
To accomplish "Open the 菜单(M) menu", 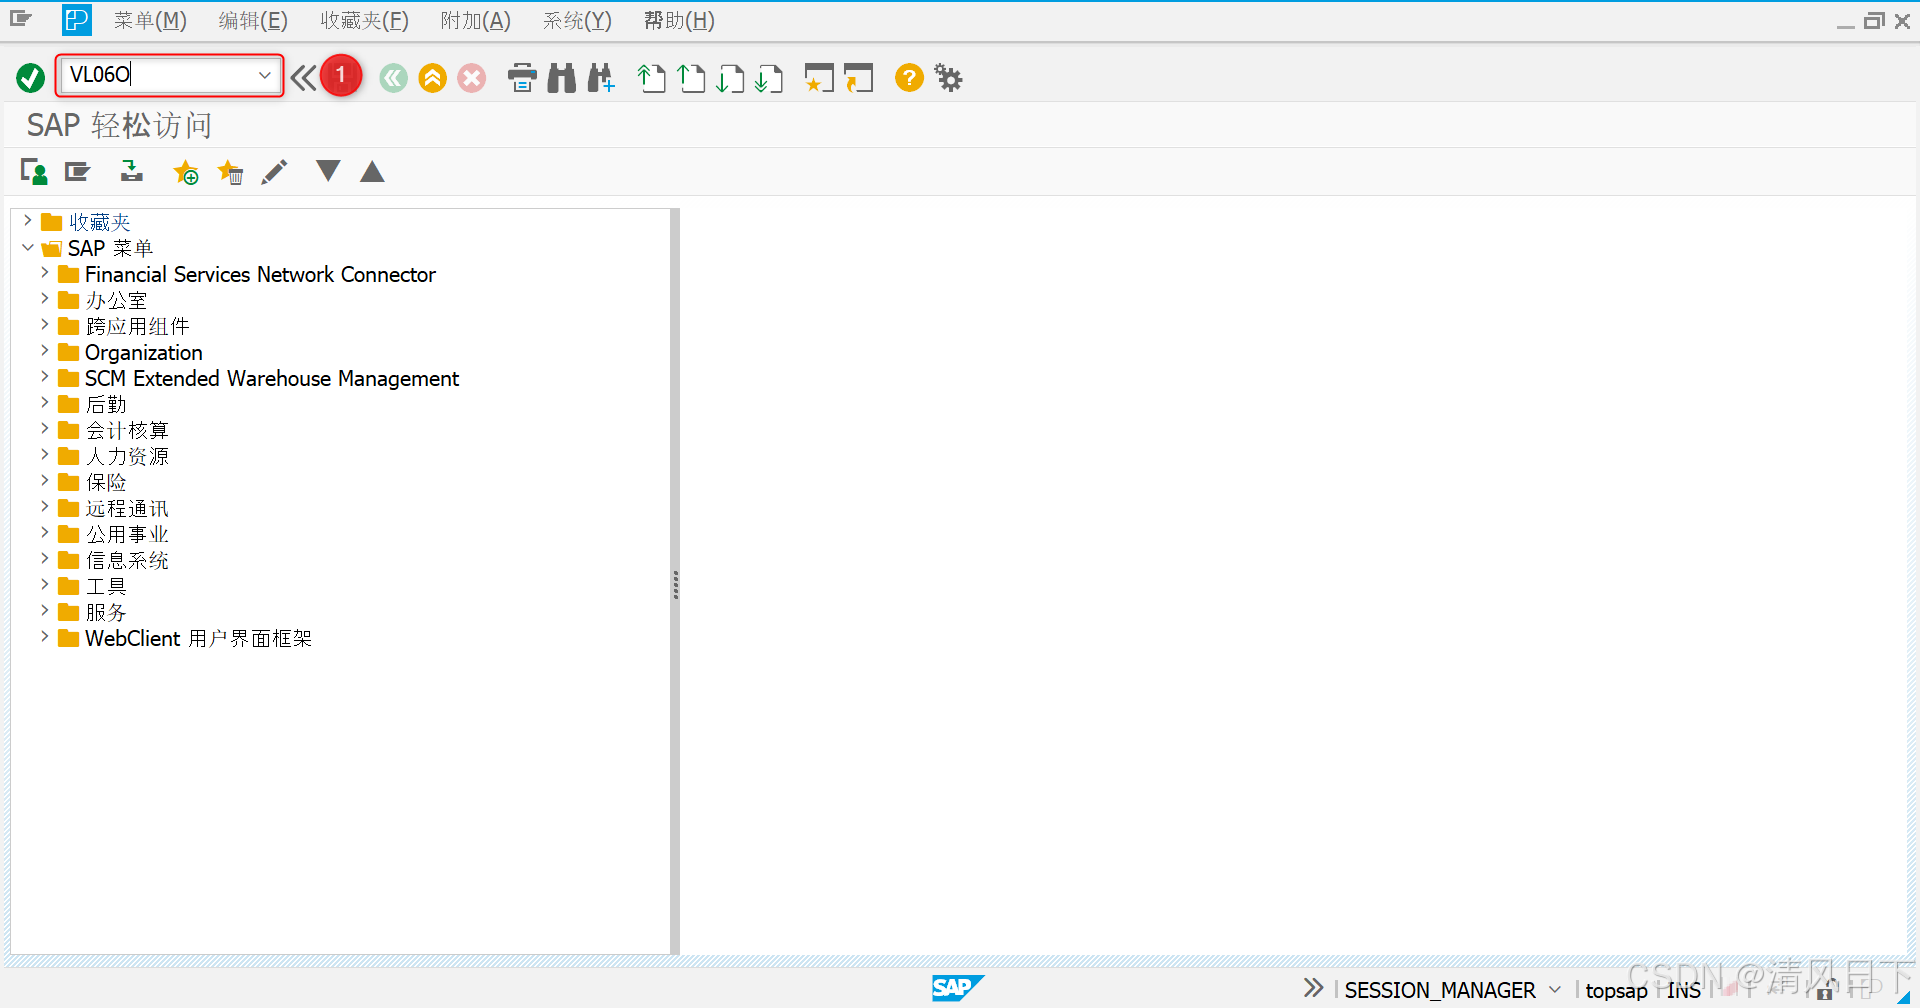I will tap(150, 21).
